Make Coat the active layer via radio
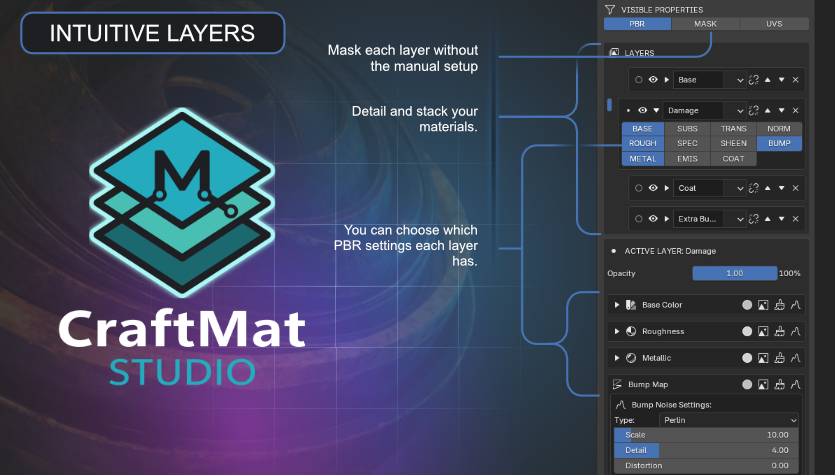Image resolution: width=835 pixels, height=475 pixels. click(638, 188)
